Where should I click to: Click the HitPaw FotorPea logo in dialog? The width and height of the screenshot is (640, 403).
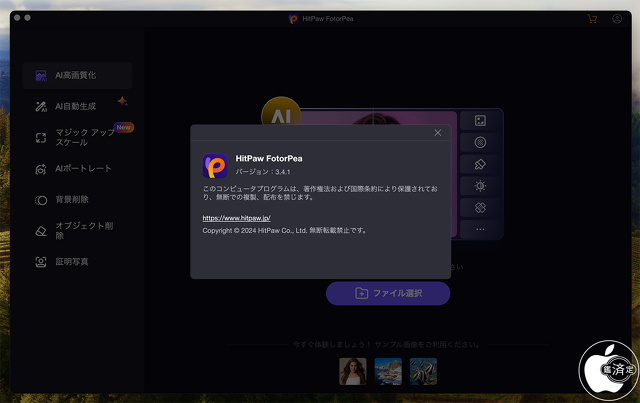pos(215,166)
